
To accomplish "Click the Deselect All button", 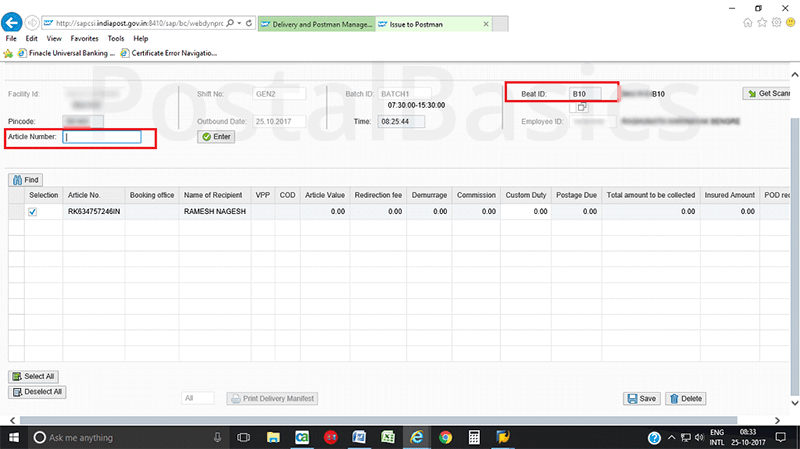I will pyautogui.click(x=36, y=392).
